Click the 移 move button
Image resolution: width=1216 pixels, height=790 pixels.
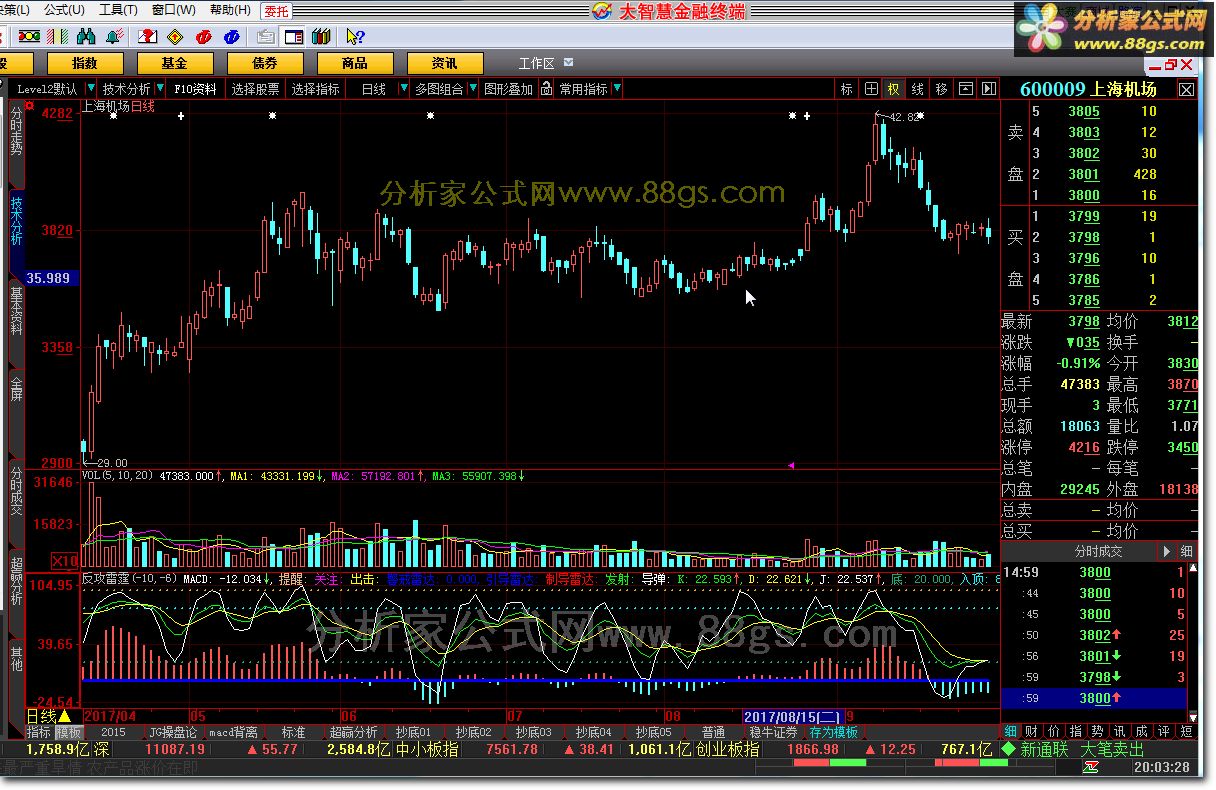(941, 89)
